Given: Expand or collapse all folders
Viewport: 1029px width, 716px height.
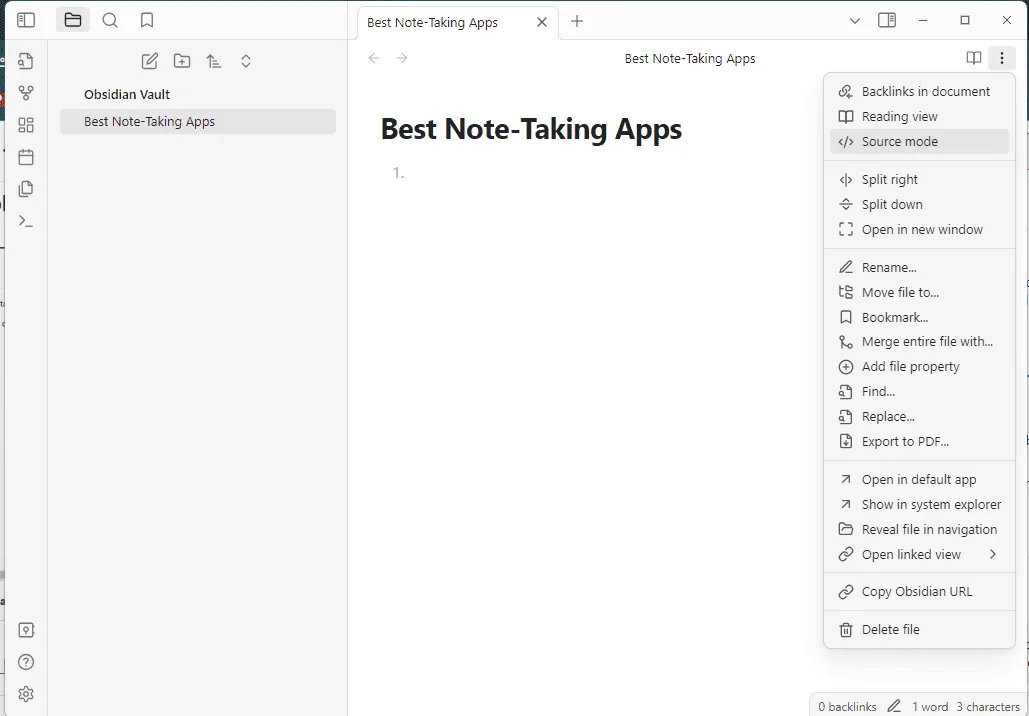Looking at the screenshot, I should pos(246,61).
